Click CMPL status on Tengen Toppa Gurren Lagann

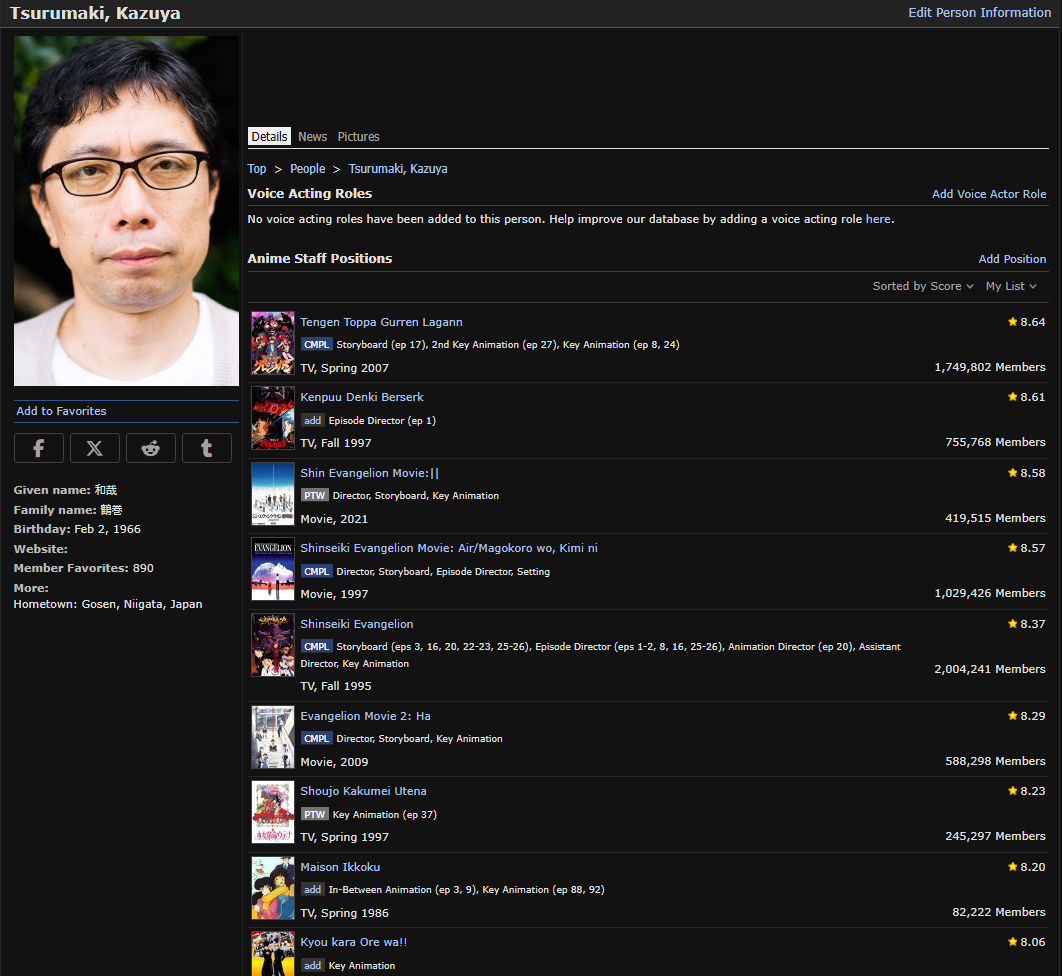click(316, 345)
